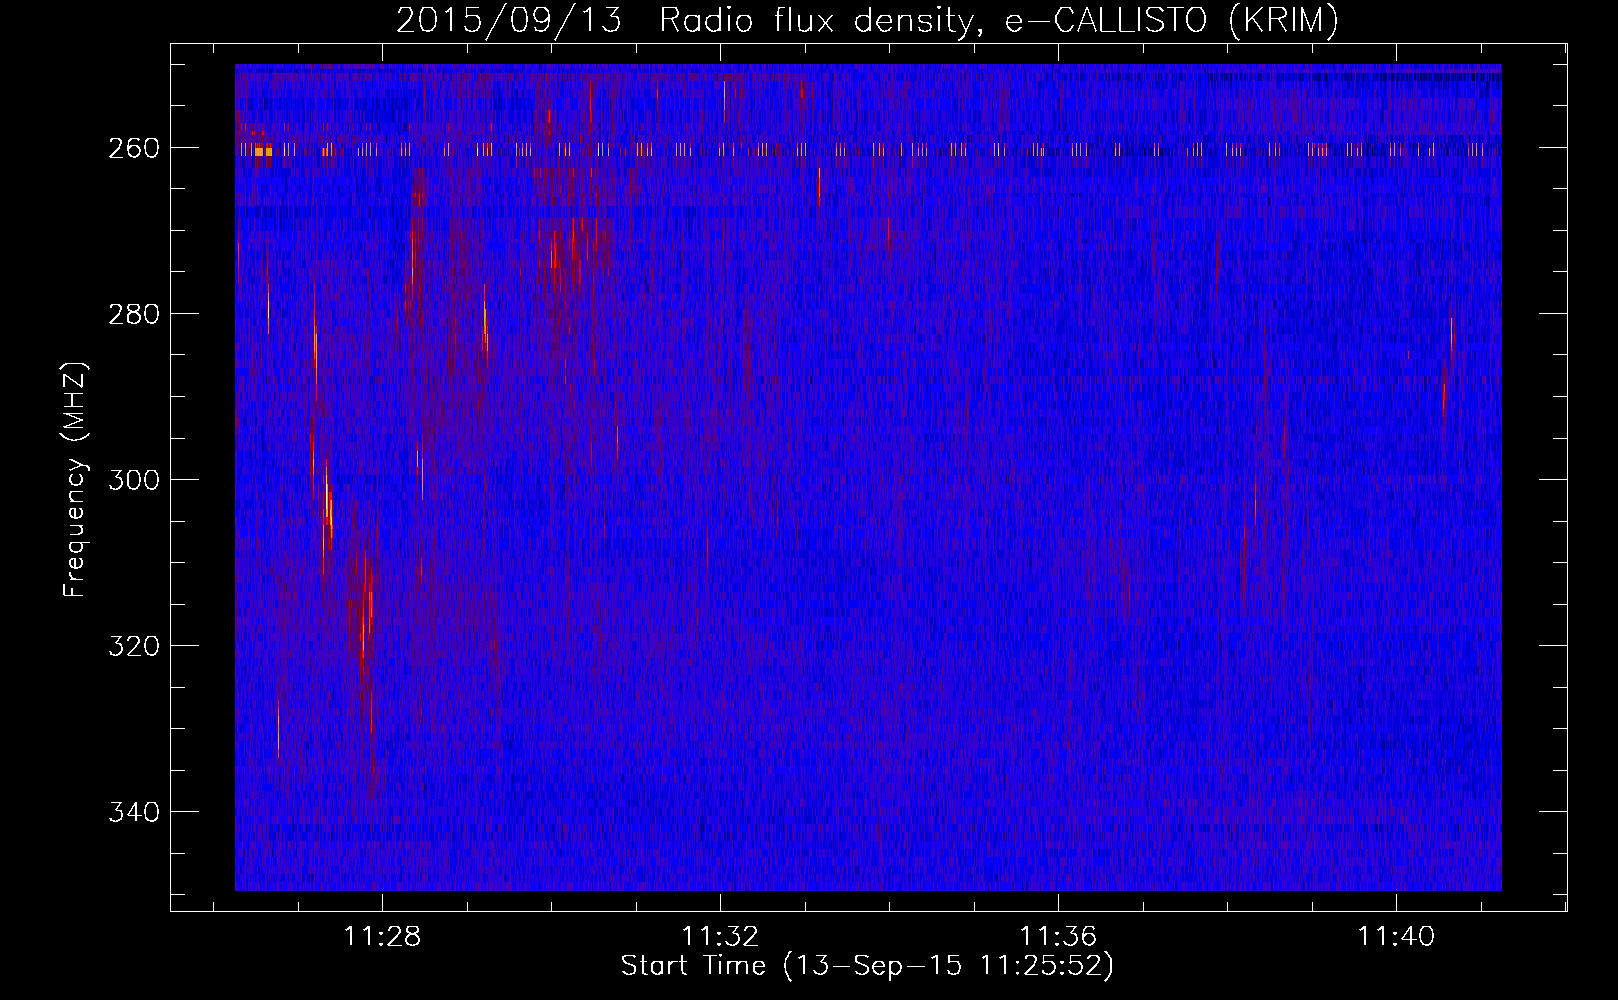This screenshot has height=1000, width=1618.
Task: Select the 320 frequency axis label
Action: pos(134,646)
